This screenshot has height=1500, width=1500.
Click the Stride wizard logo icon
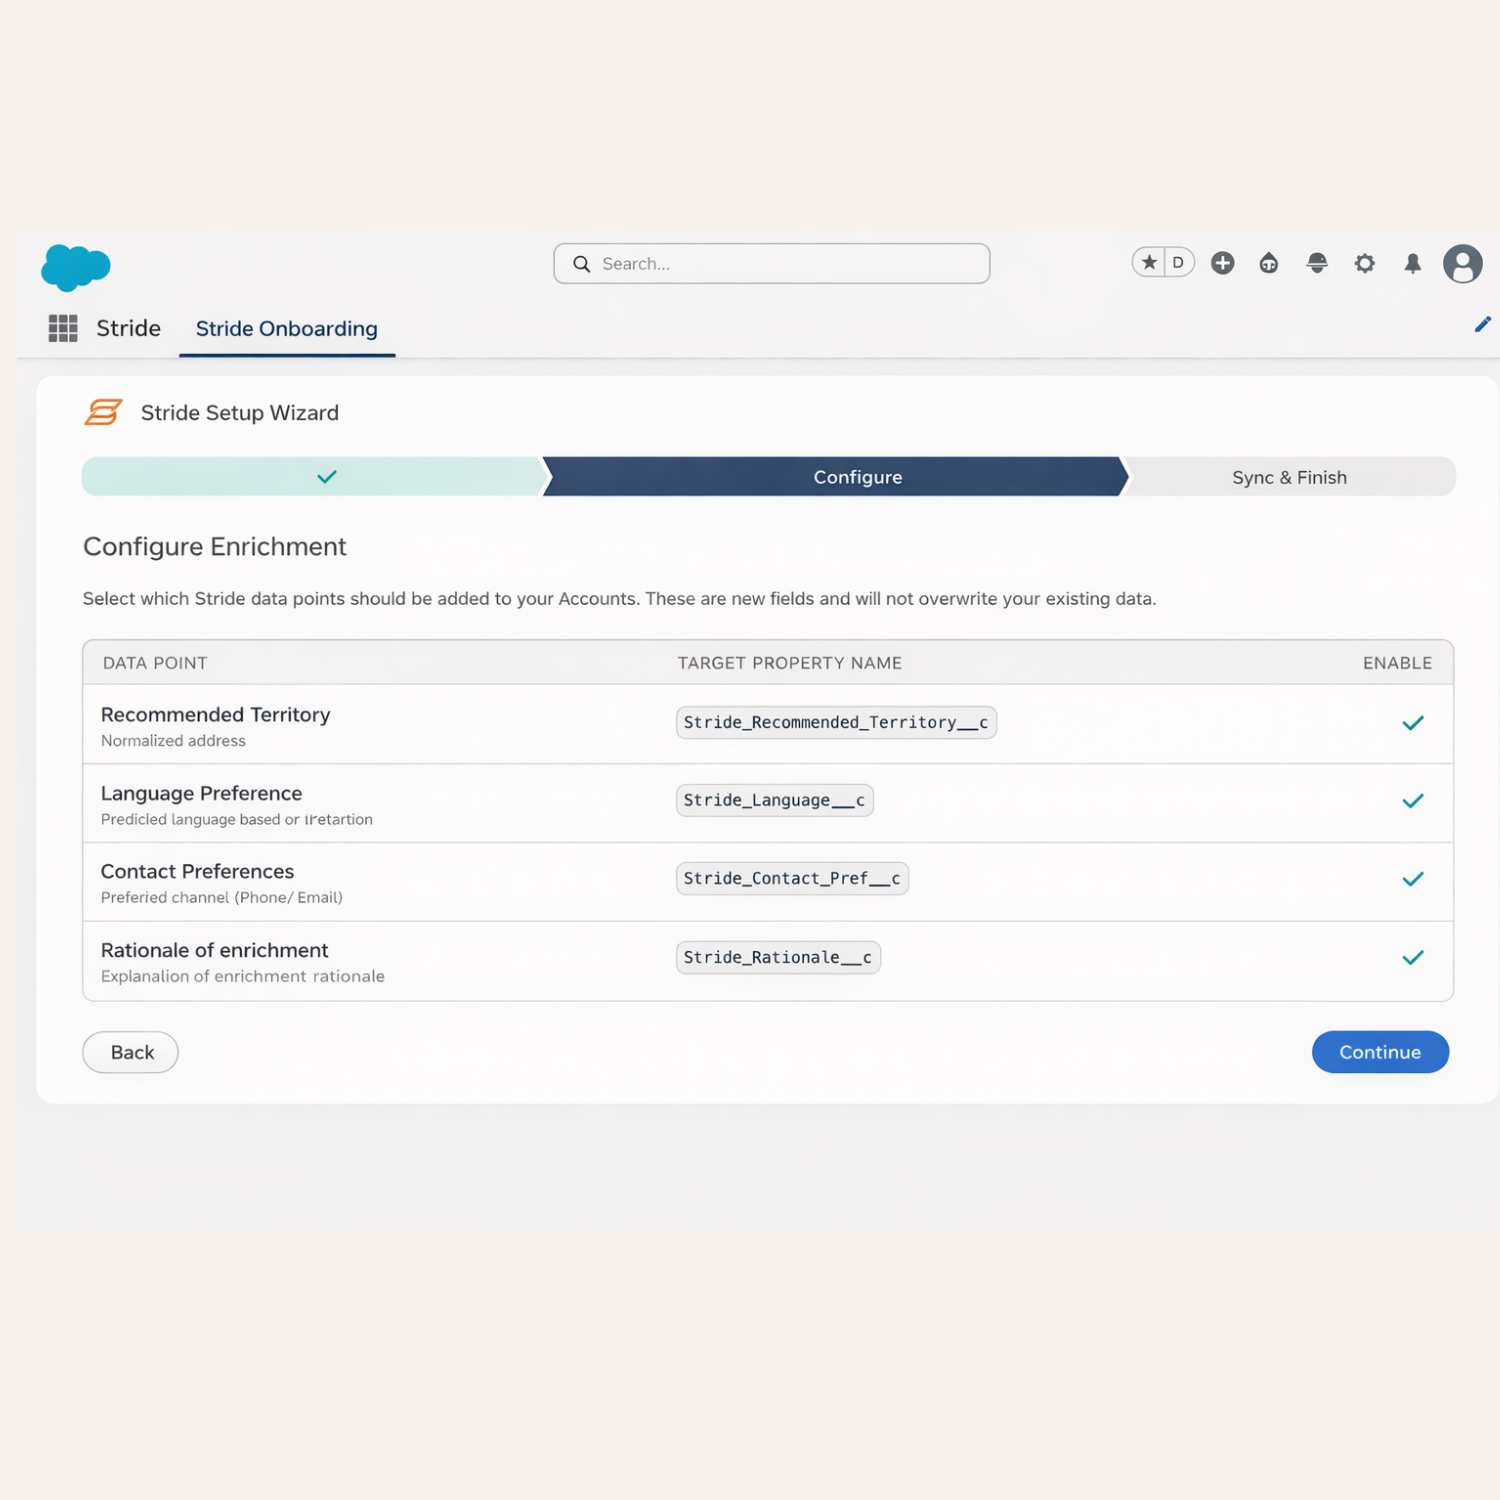pos(103,412)
